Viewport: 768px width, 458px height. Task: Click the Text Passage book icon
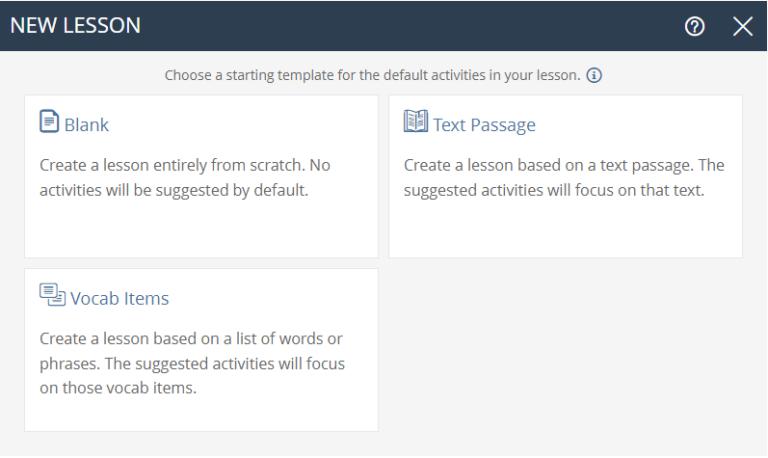(415, 122)
